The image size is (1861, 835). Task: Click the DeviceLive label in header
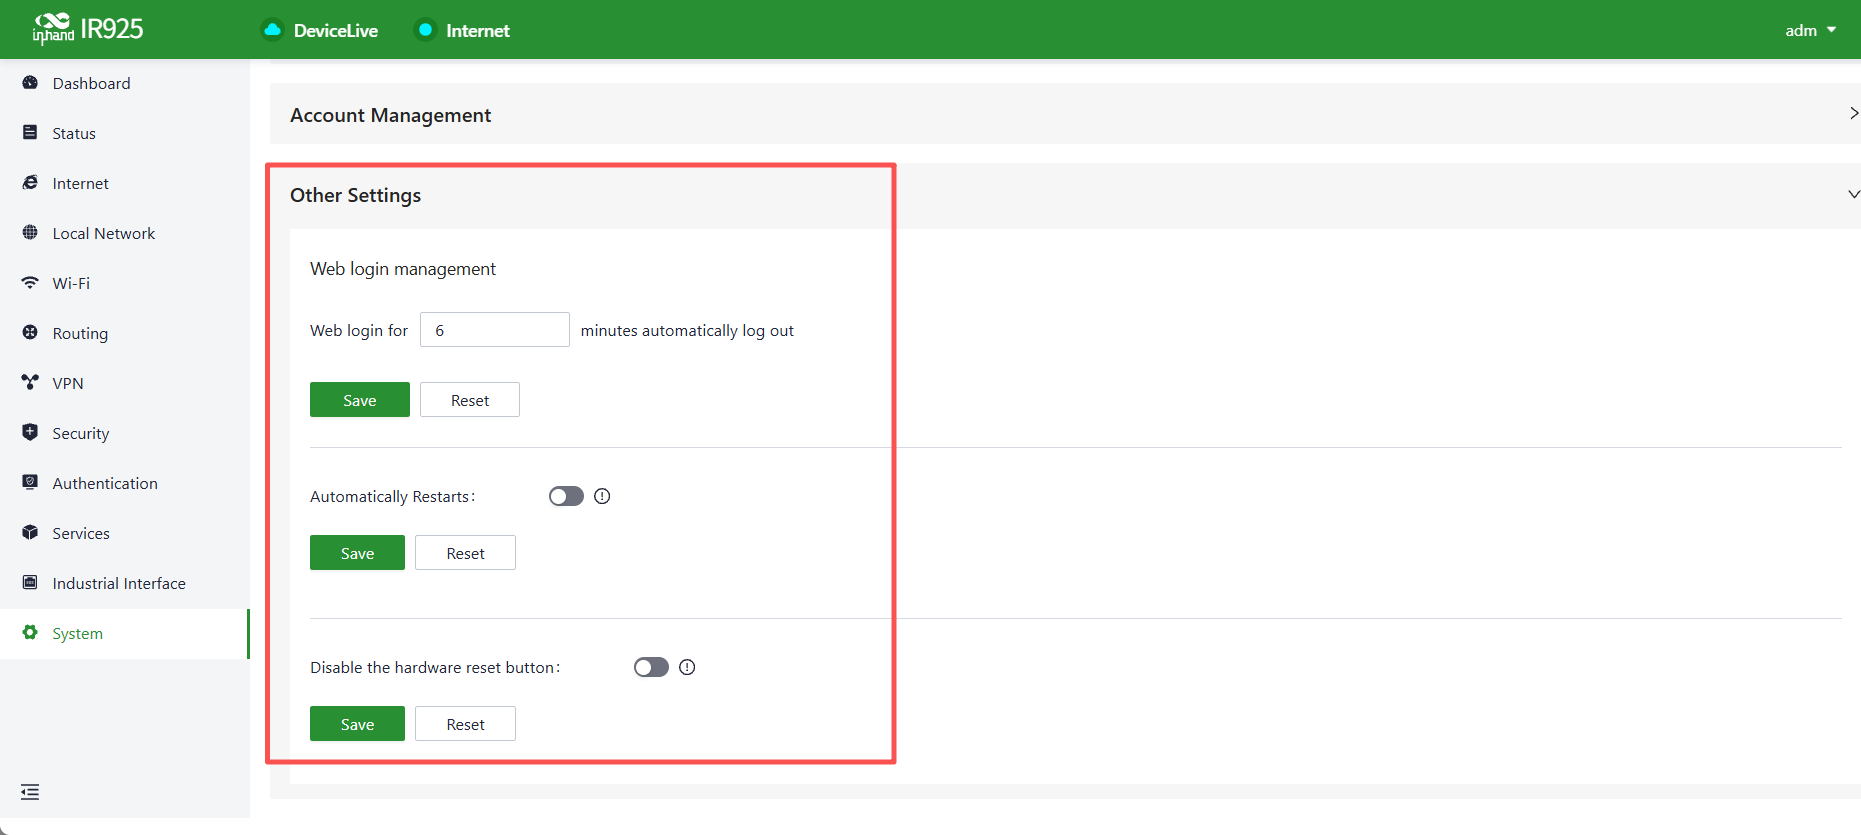point(336,31)
